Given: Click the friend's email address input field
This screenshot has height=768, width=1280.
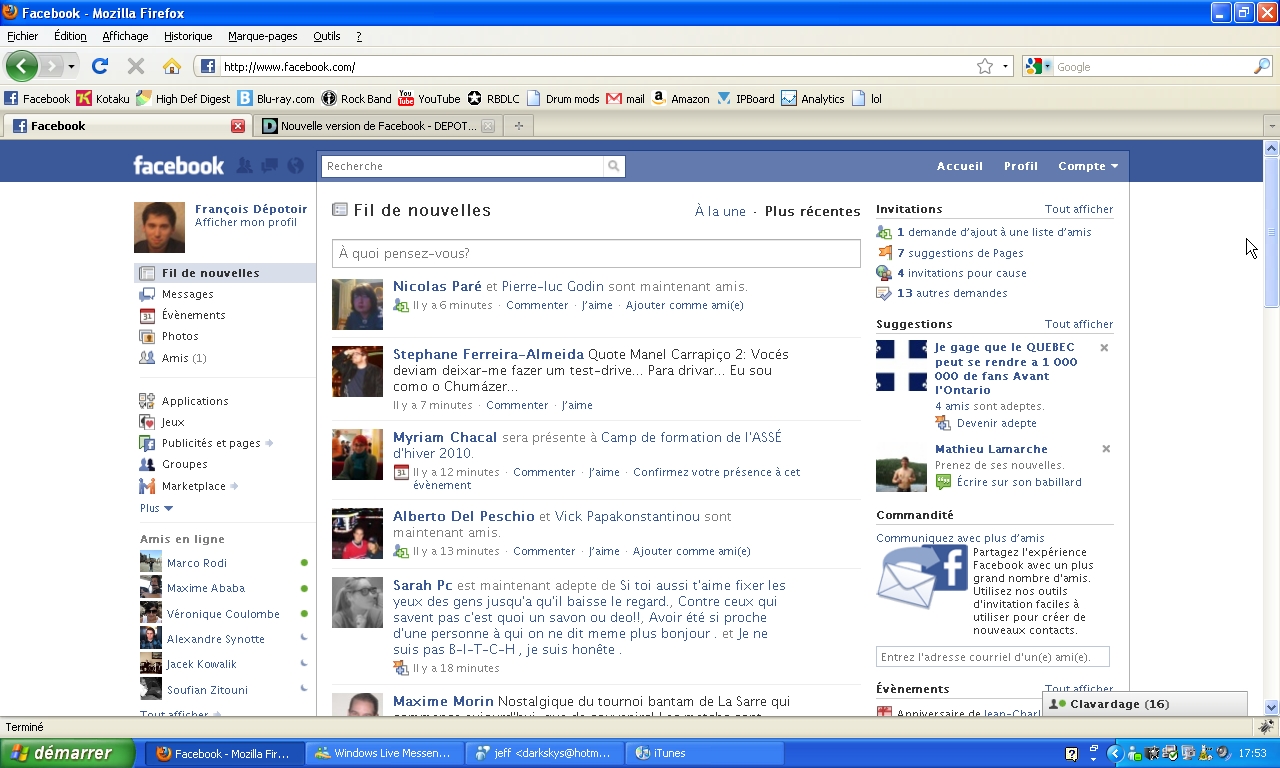Looking at the screenshot, I should point(993,657).
